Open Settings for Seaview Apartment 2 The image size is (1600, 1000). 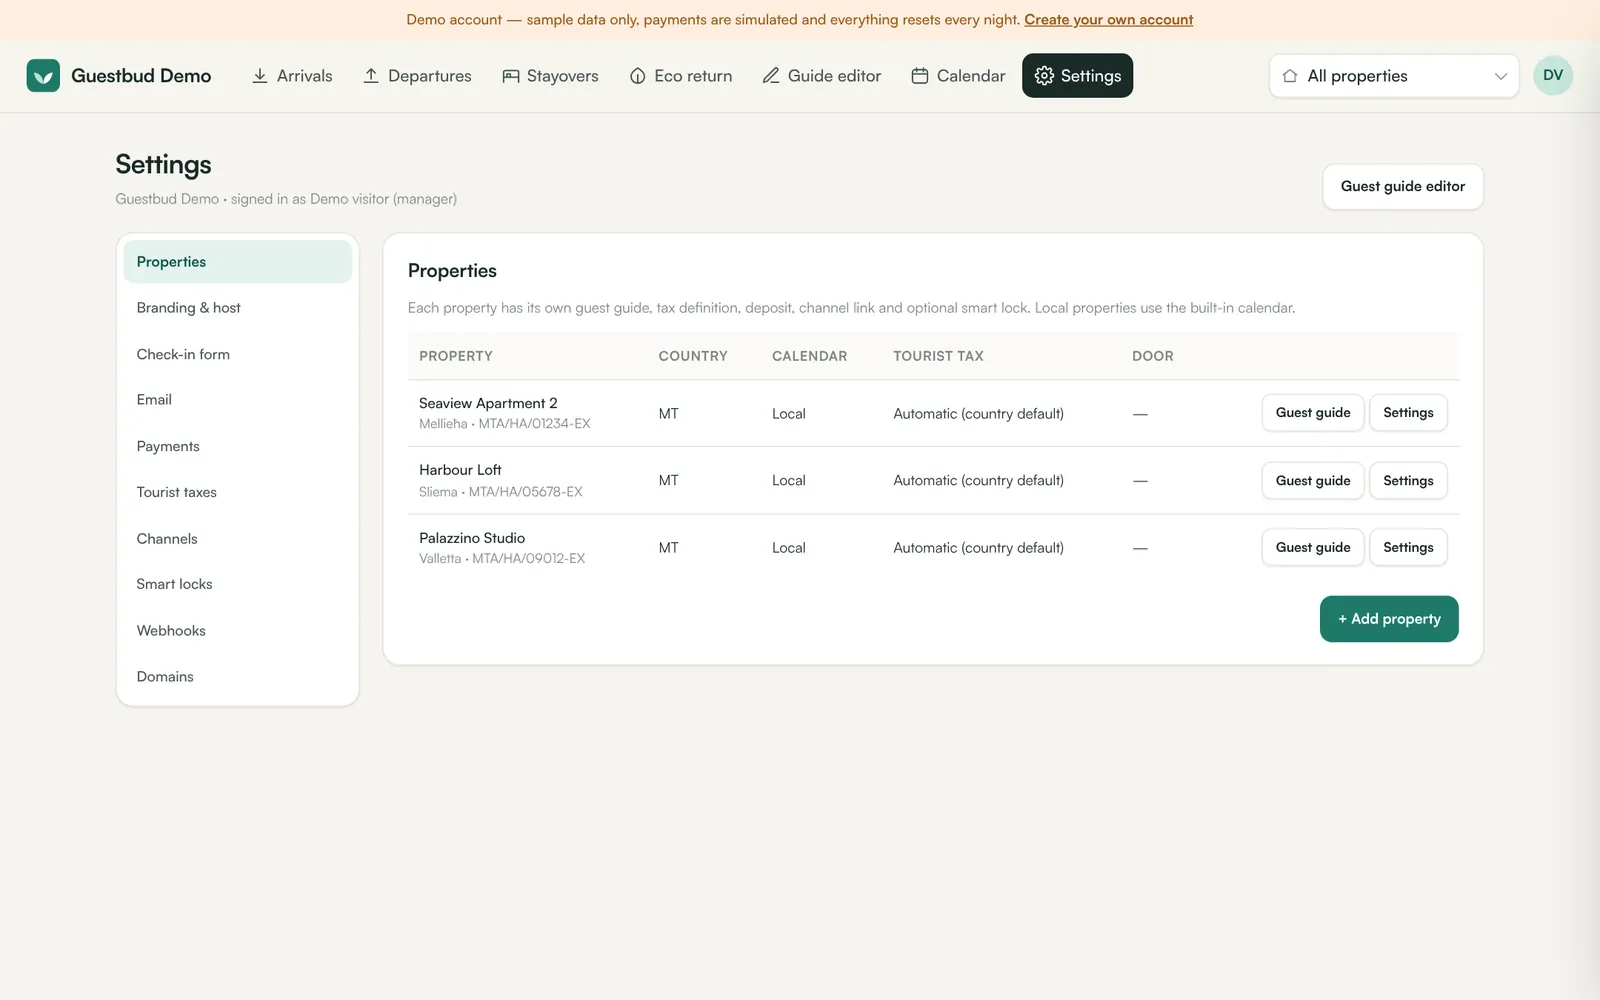pyautogui.click(x=1408, y=413)
